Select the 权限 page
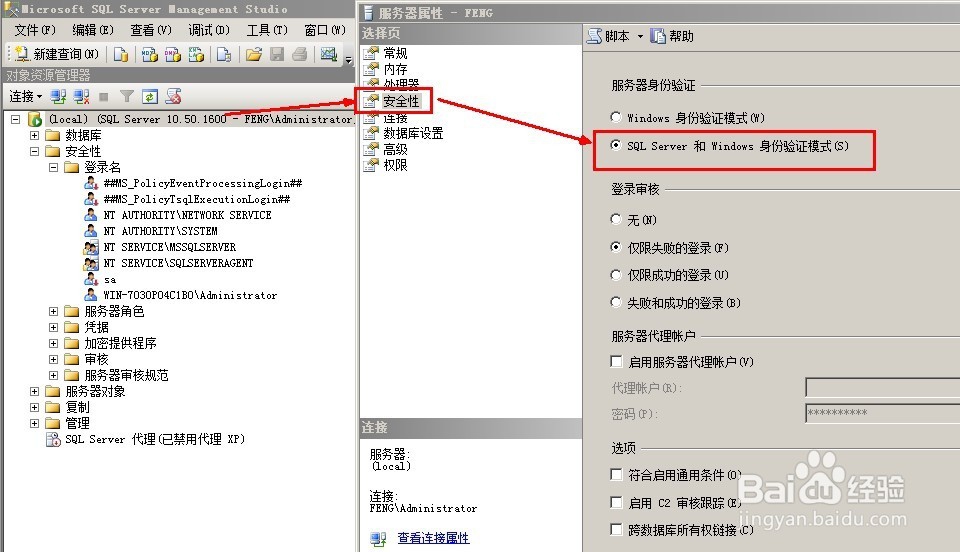960x552 pixels. (x=395, y=165)
